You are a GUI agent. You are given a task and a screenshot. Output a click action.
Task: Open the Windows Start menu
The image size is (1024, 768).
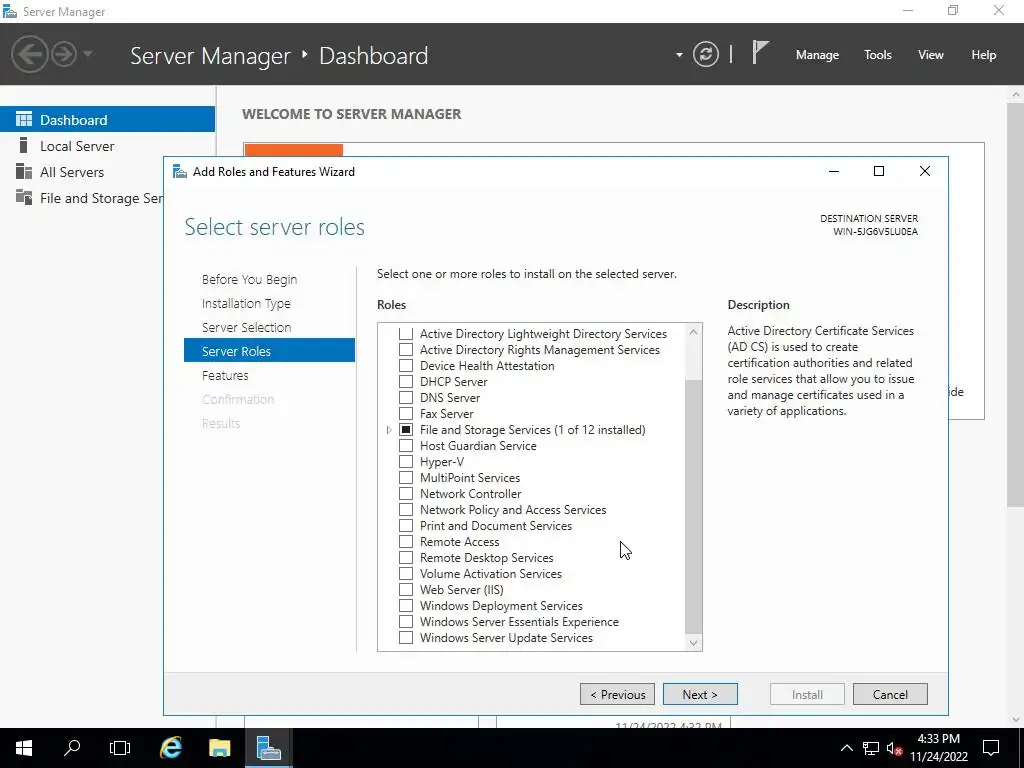pyautogui.click(x=24, y=748)
